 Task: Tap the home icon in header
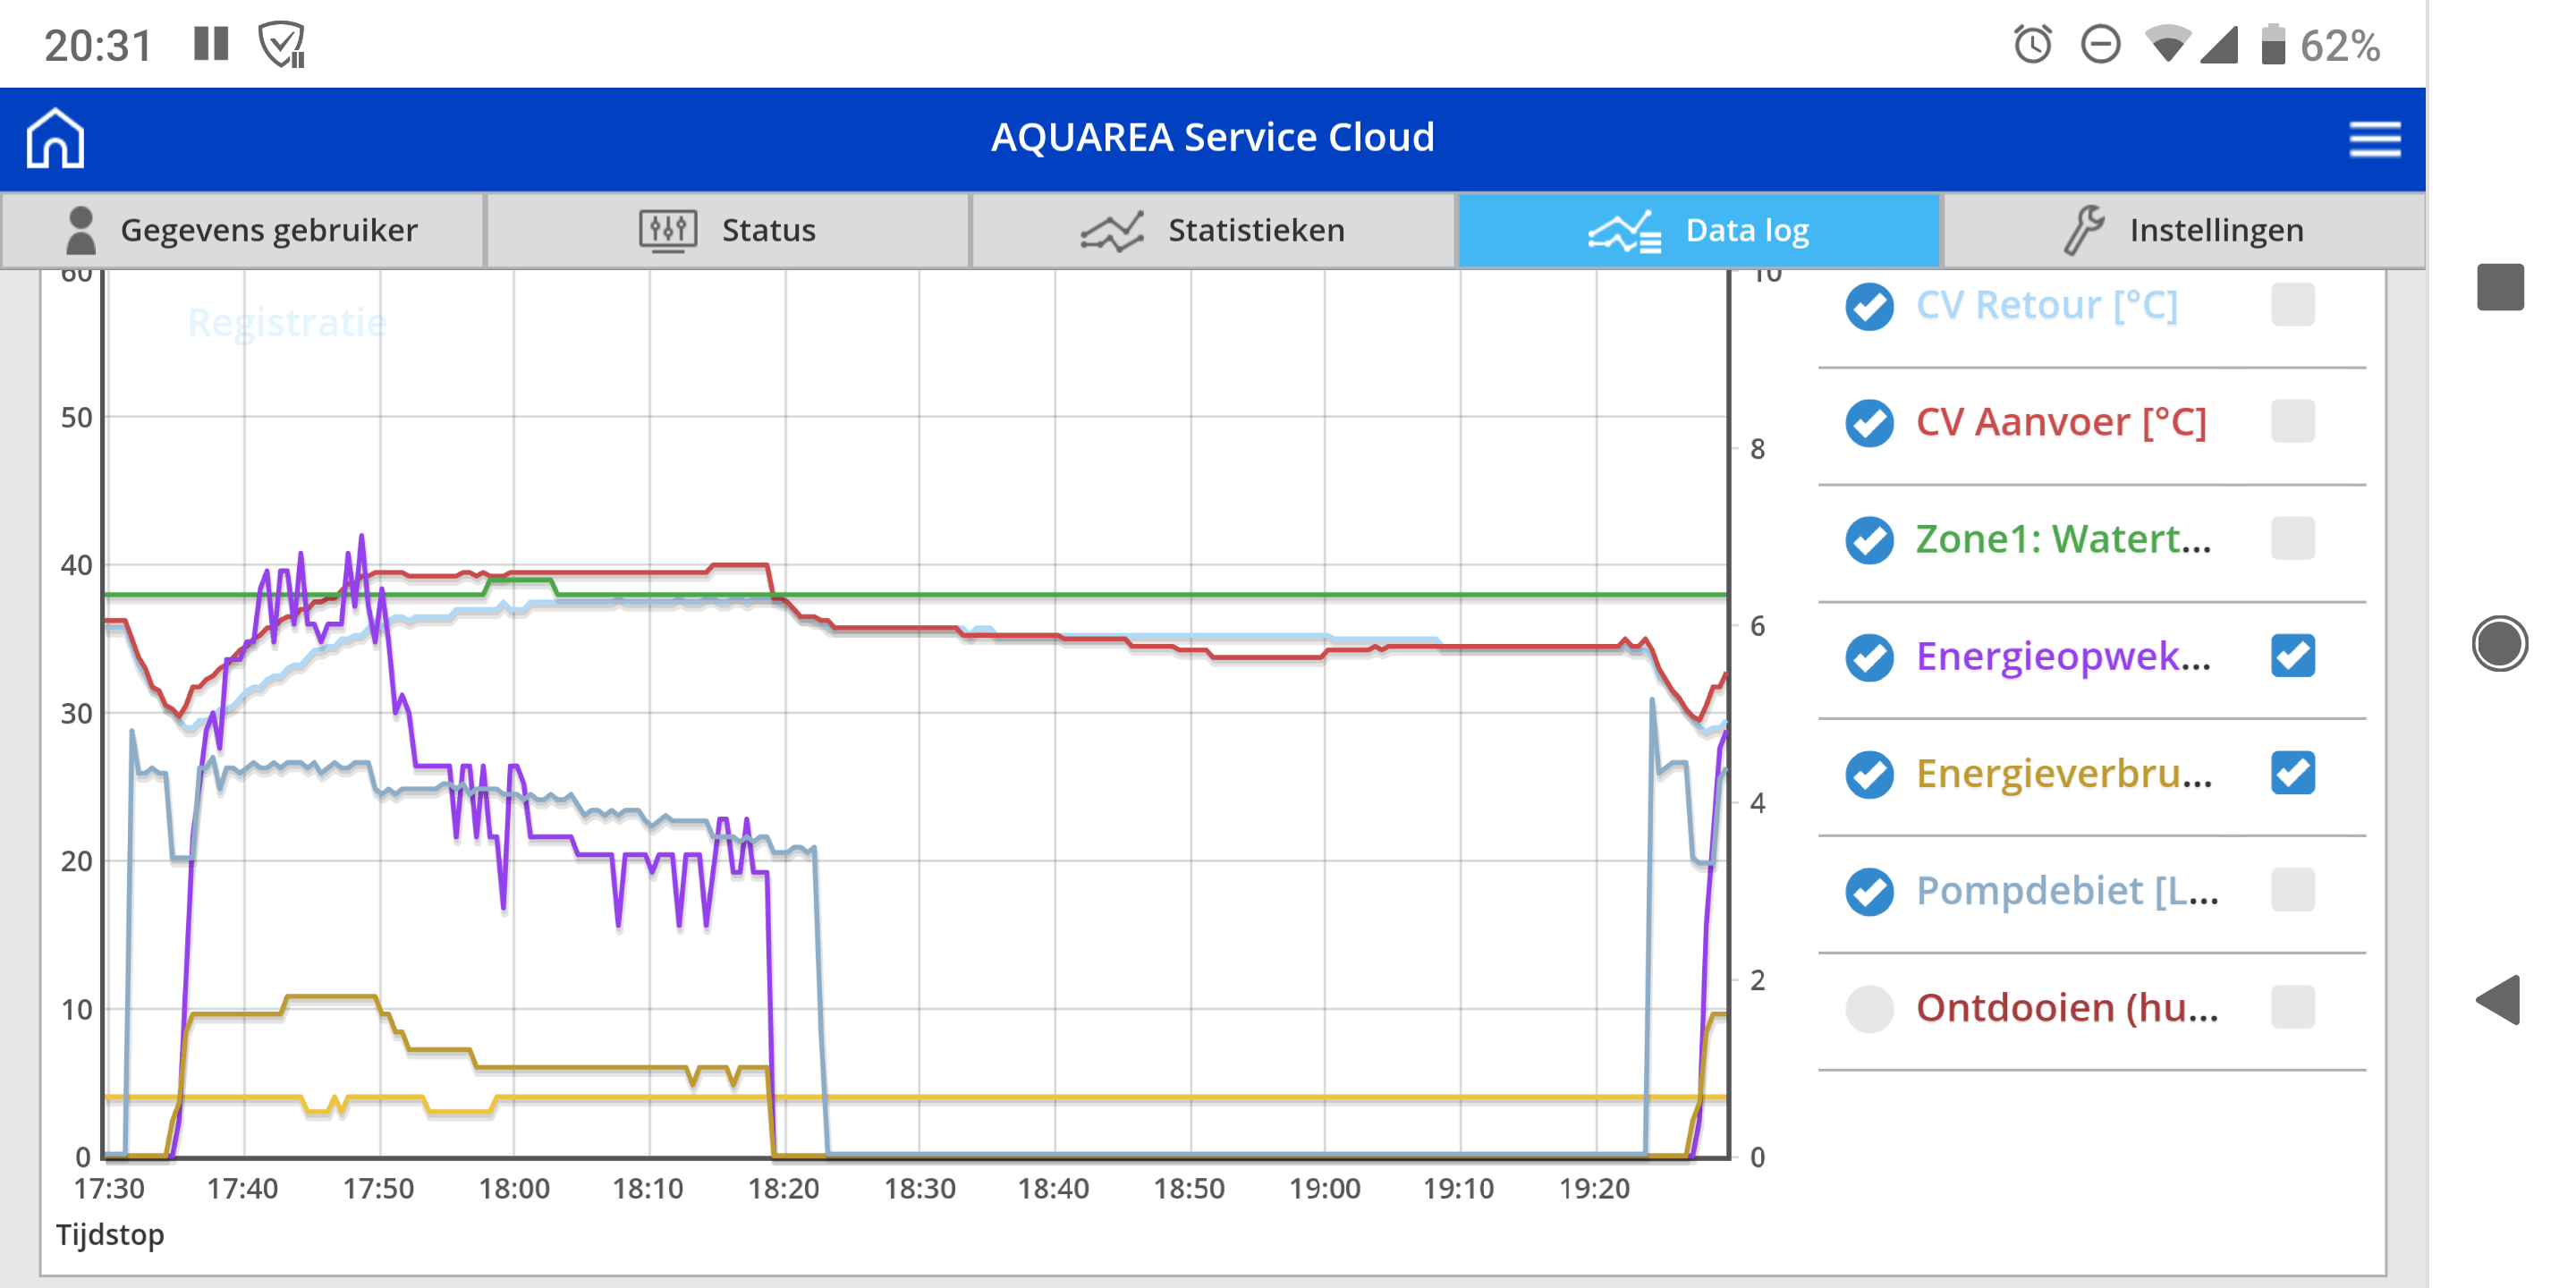[55, 138]
